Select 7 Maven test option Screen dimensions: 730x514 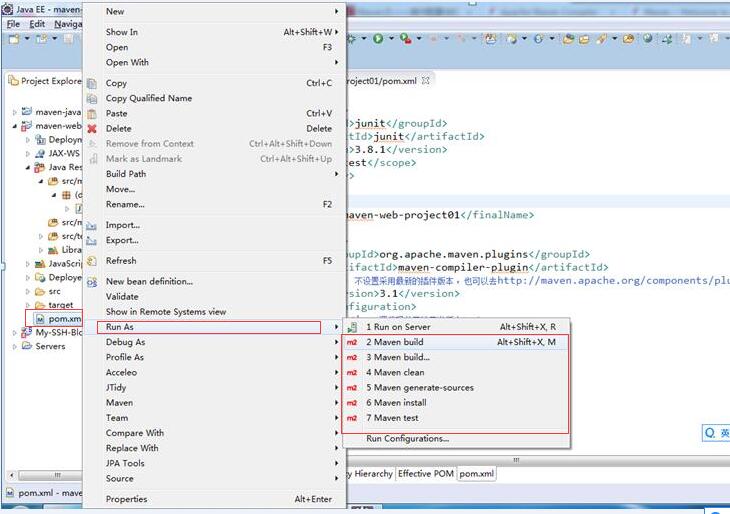coord(456,418)
